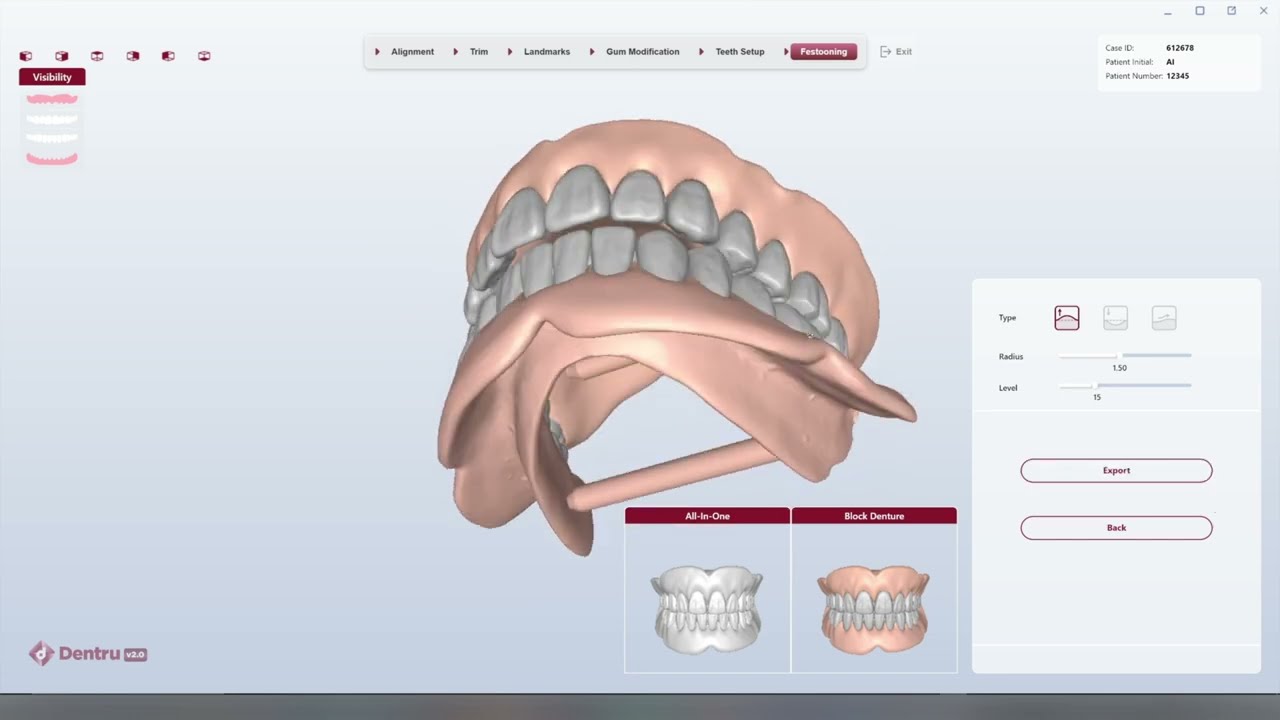
Task: Toggle lower teeth visibility
Action: tap(52, 138)
